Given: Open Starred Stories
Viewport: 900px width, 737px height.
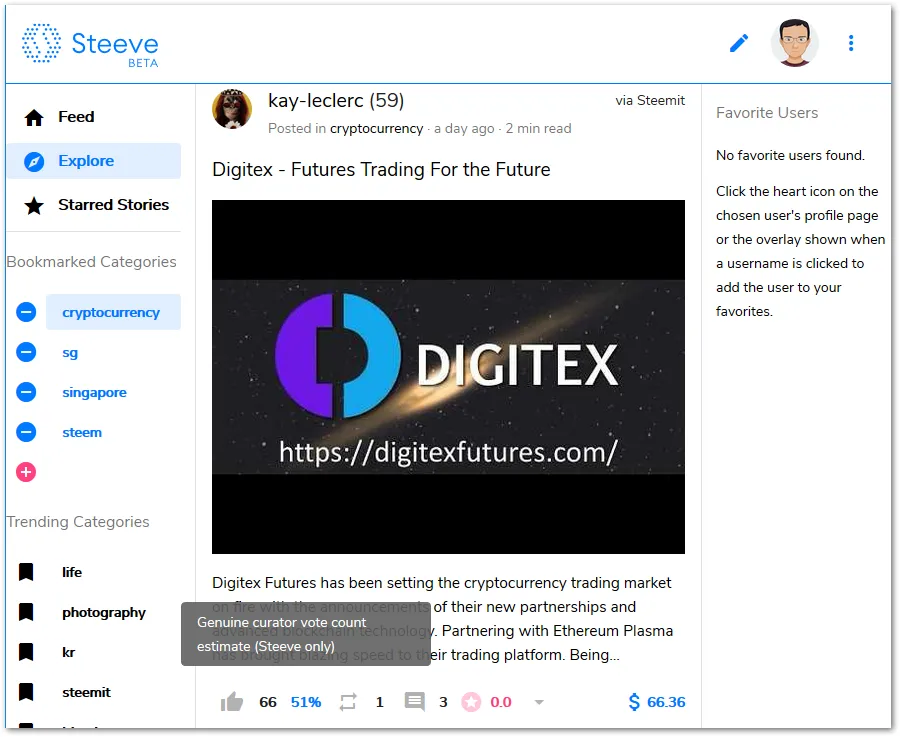Looking at the screenshot, I should (x=94, y=205).
